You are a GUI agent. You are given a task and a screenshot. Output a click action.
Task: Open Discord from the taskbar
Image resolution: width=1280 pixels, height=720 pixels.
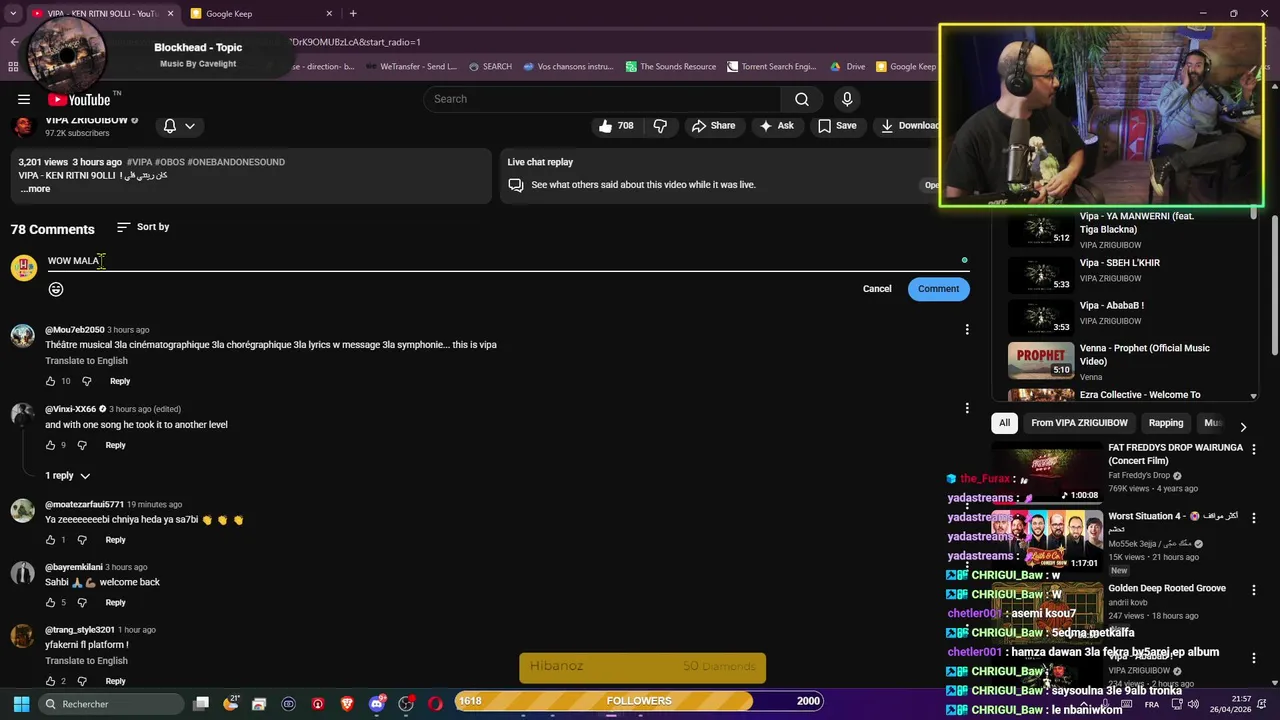pyautogui.click(x=377, y=704)
